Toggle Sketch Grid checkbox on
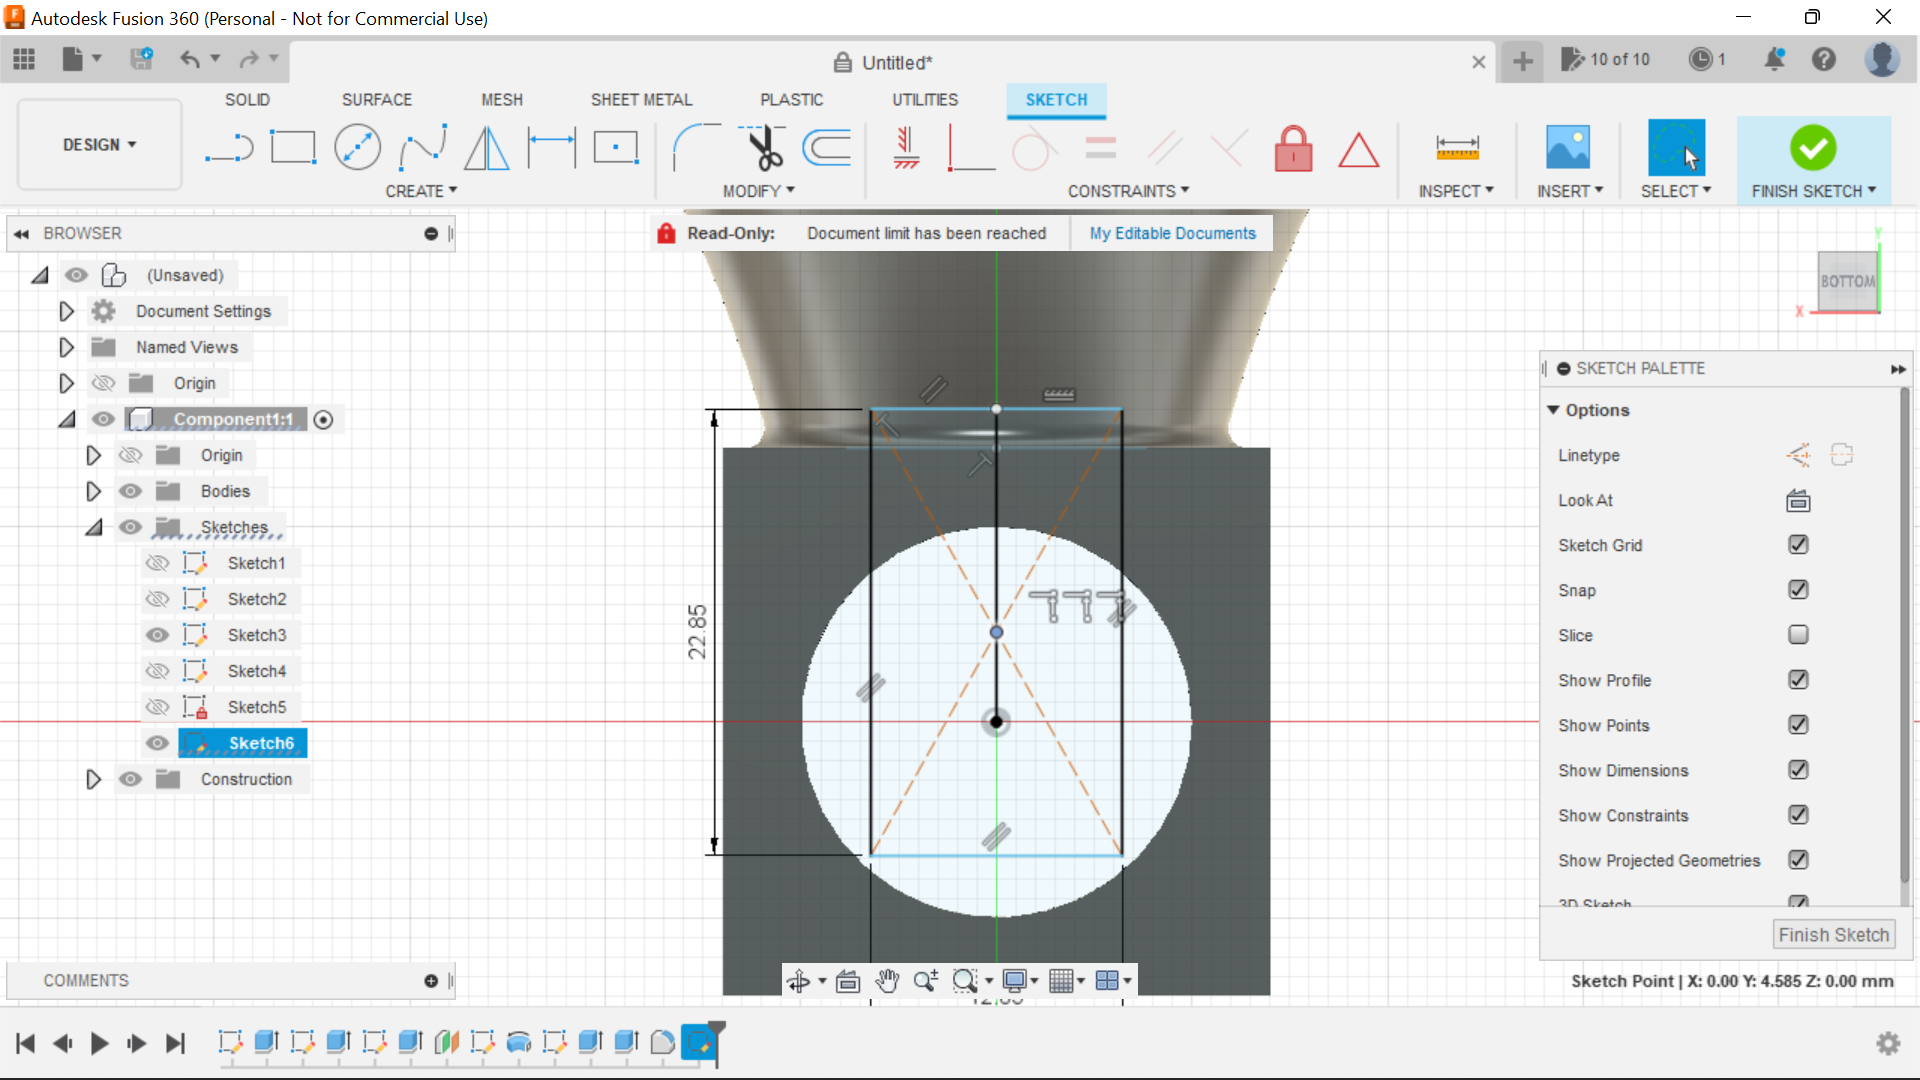Viewport: 1920px width, 1080px height. pos(1799,545)
